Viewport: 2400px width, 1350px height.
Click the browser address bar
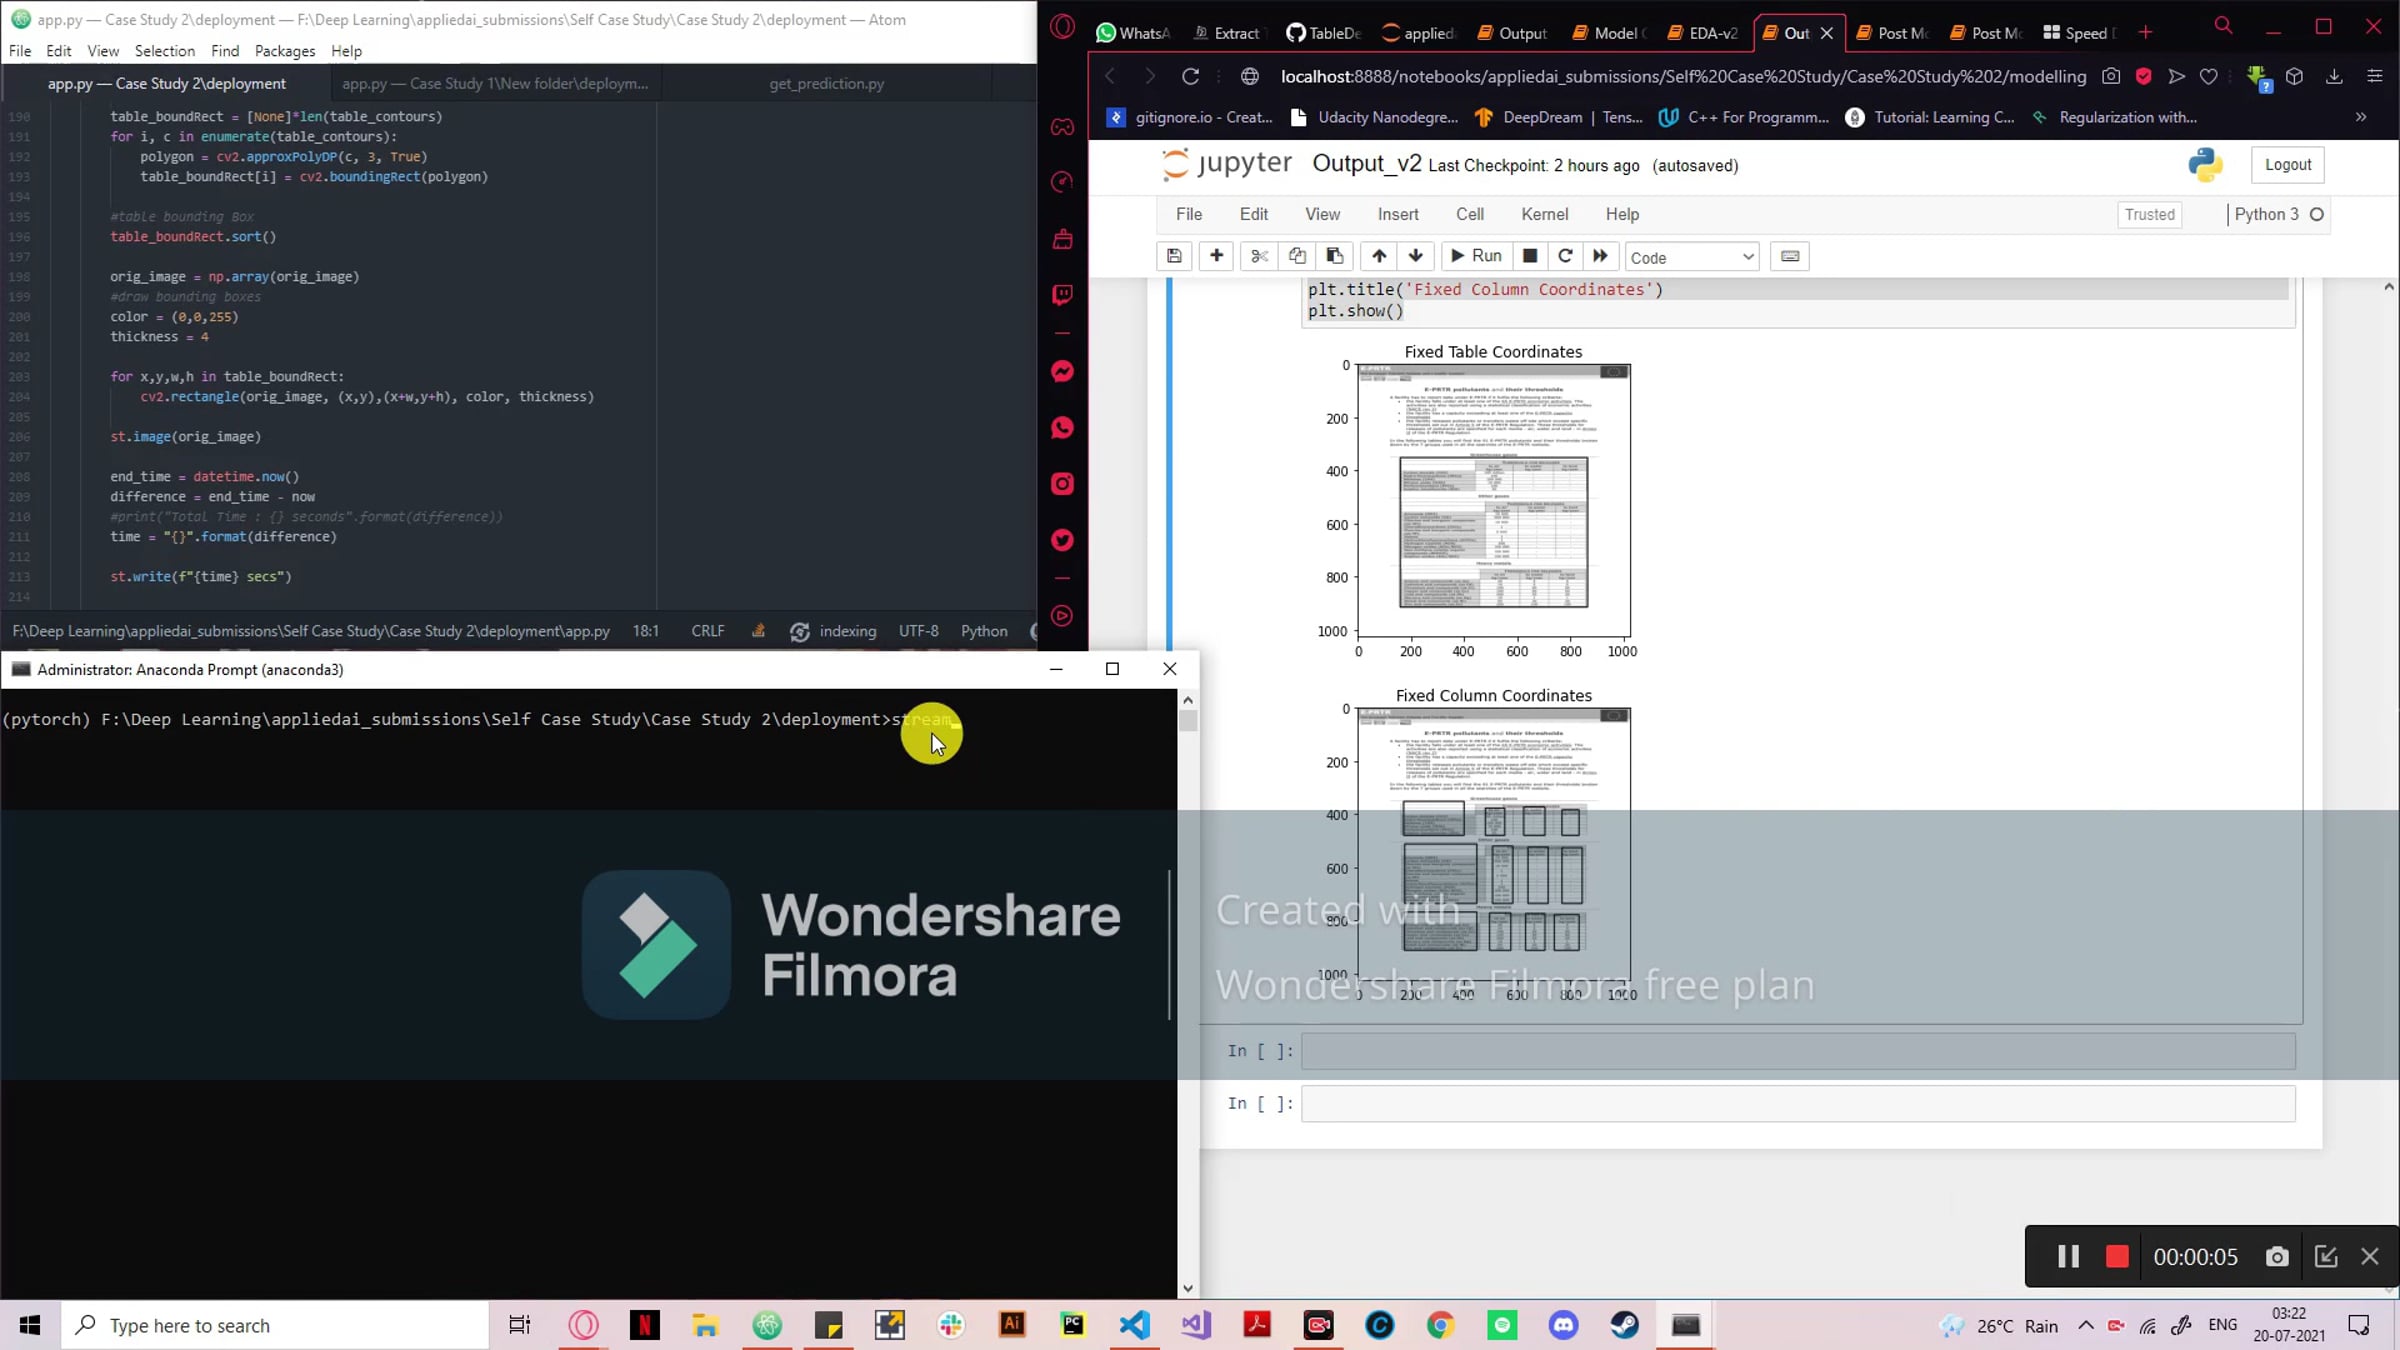pyautogui.click(x=1683, y=76)
